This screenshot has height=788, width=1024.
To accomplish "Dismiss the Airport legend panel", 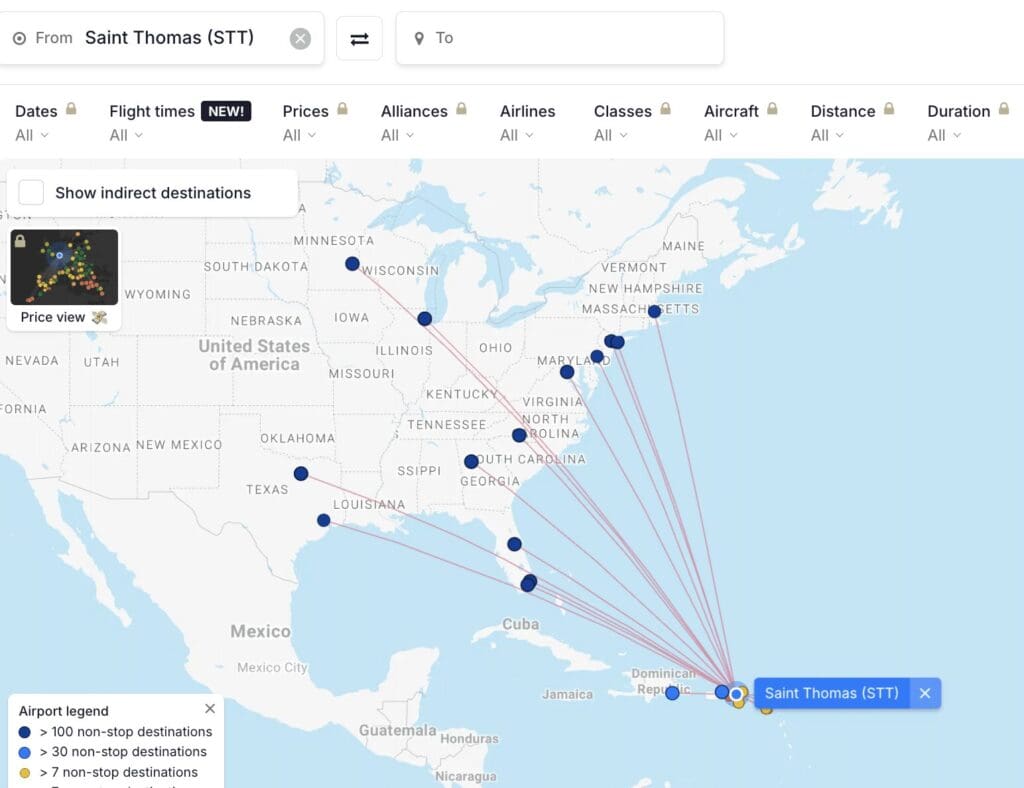I will (x=210, y=709).
